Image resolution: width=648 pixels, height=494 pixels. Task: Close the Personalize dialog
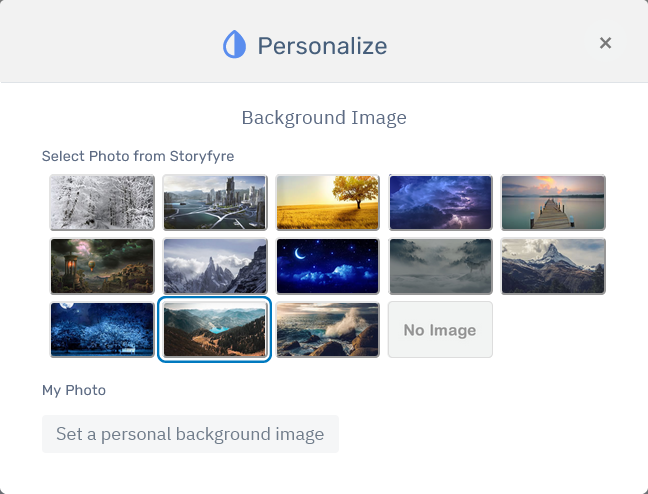(605, 43)
